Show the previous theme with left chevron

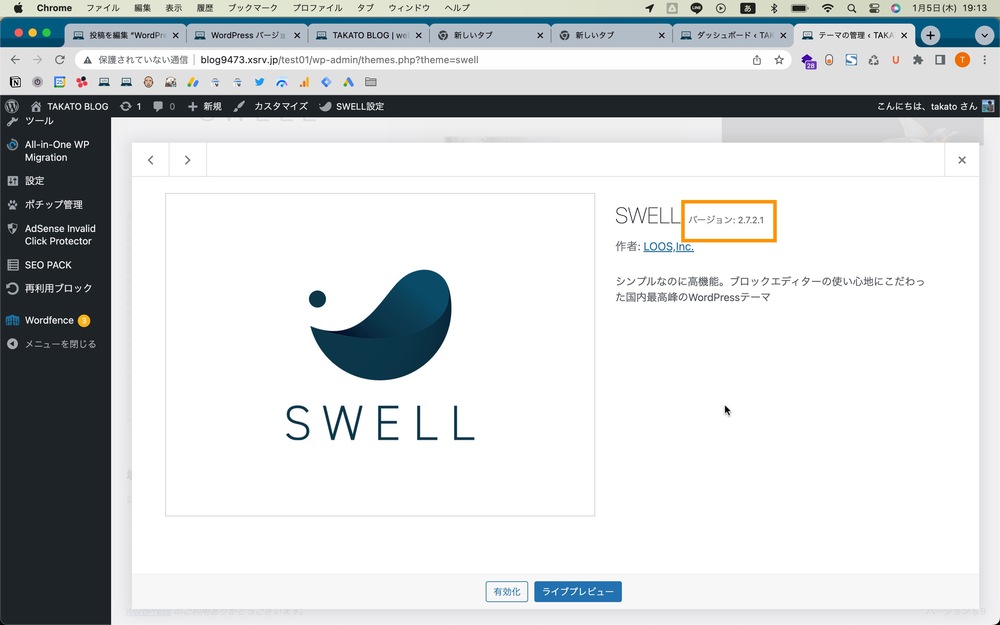click(x=151, y=160)
